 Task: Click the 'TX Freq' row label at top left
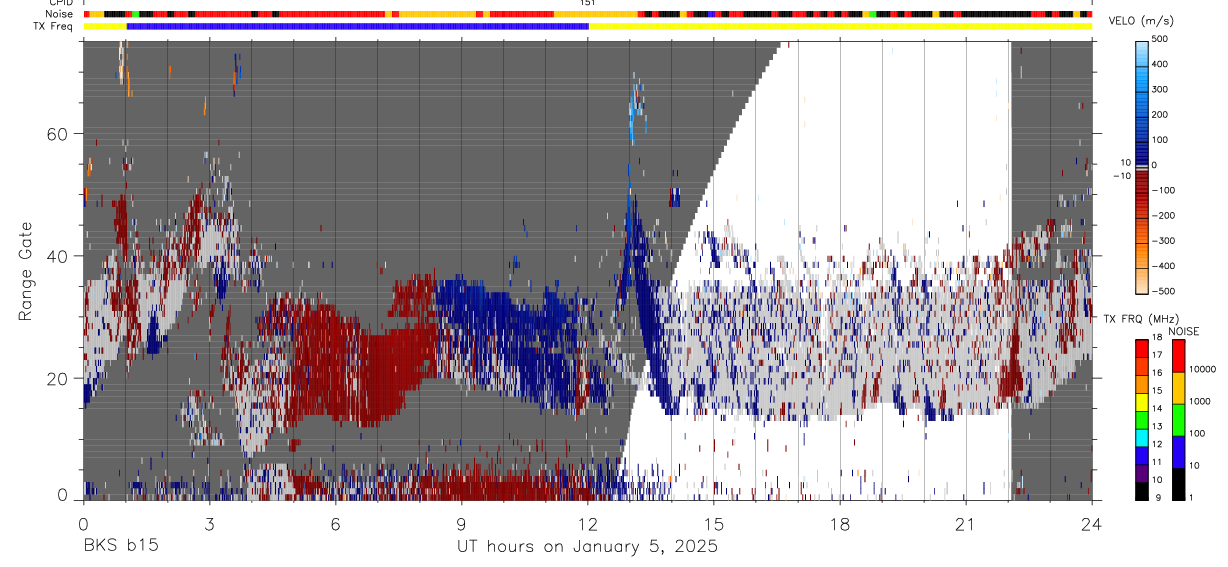(54, 26)
